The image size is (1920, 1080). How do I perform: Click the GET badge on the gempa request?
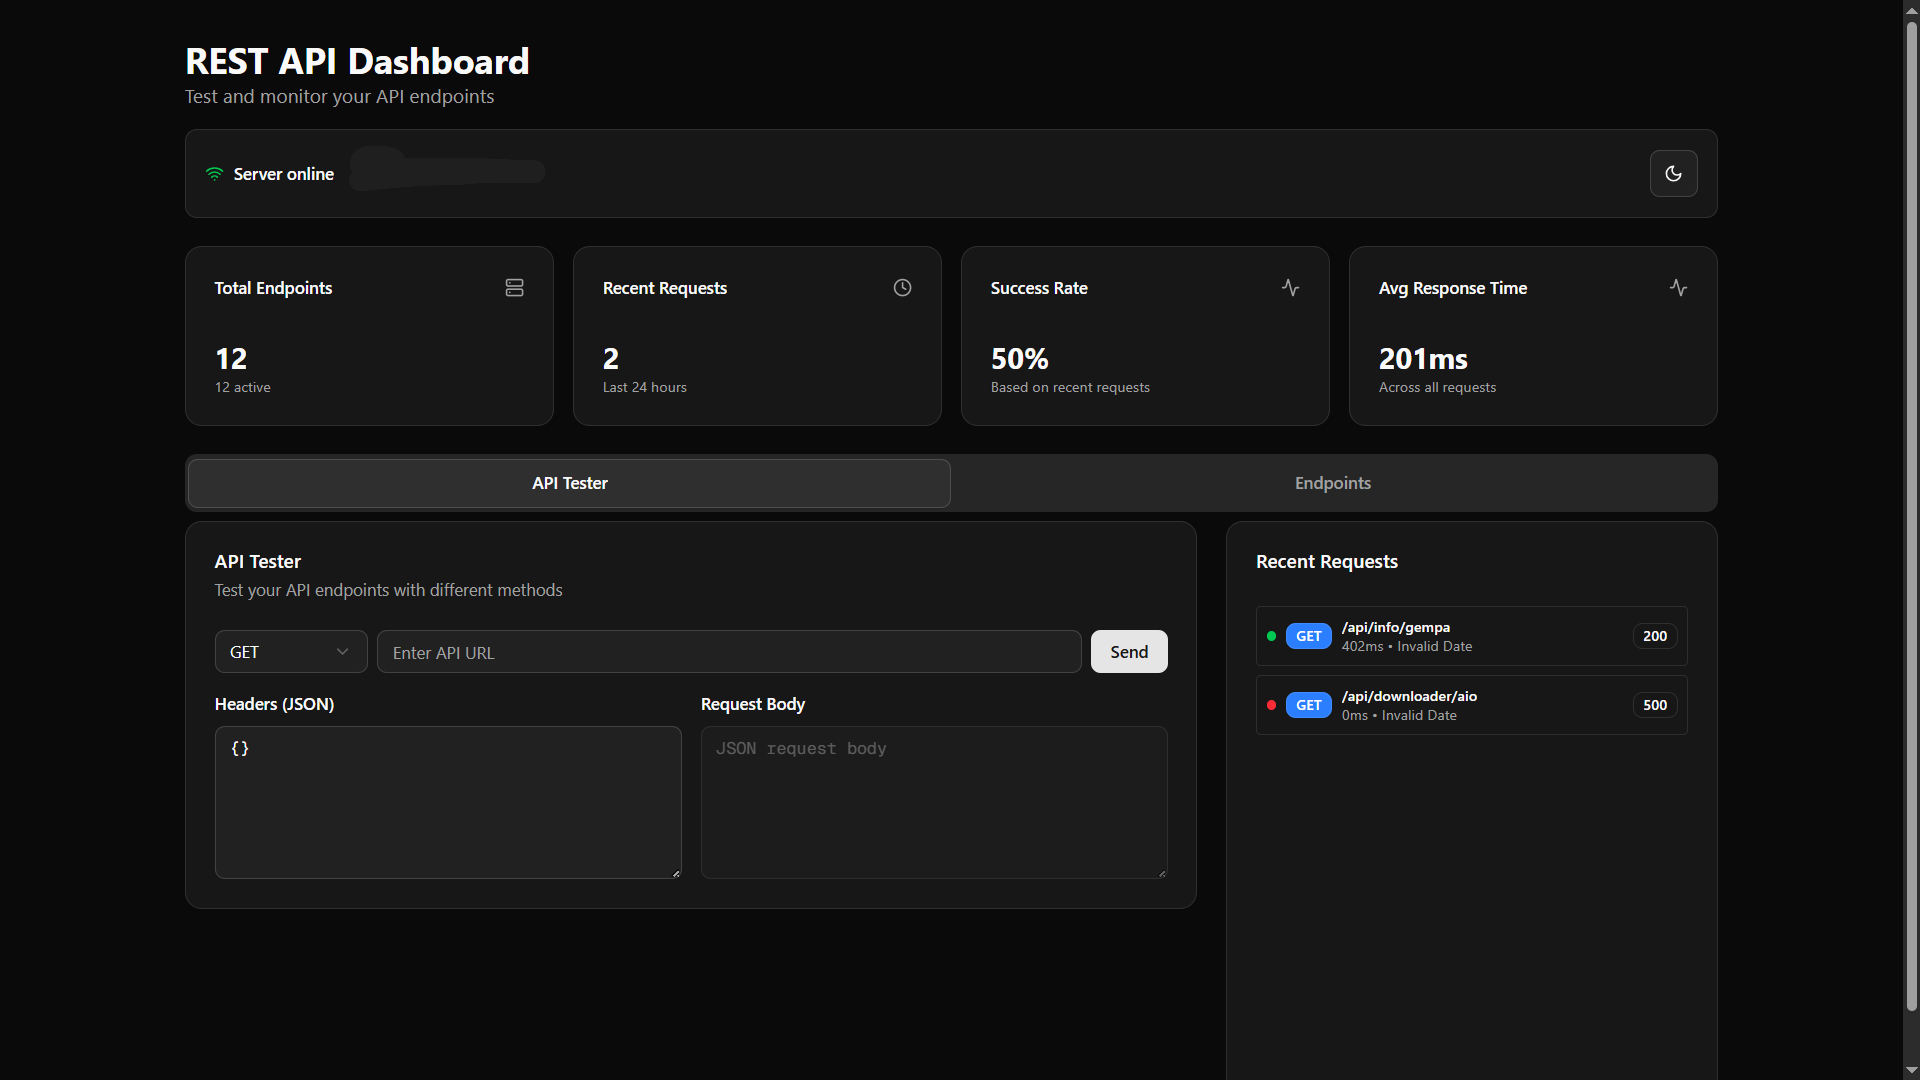[1308, 636]
